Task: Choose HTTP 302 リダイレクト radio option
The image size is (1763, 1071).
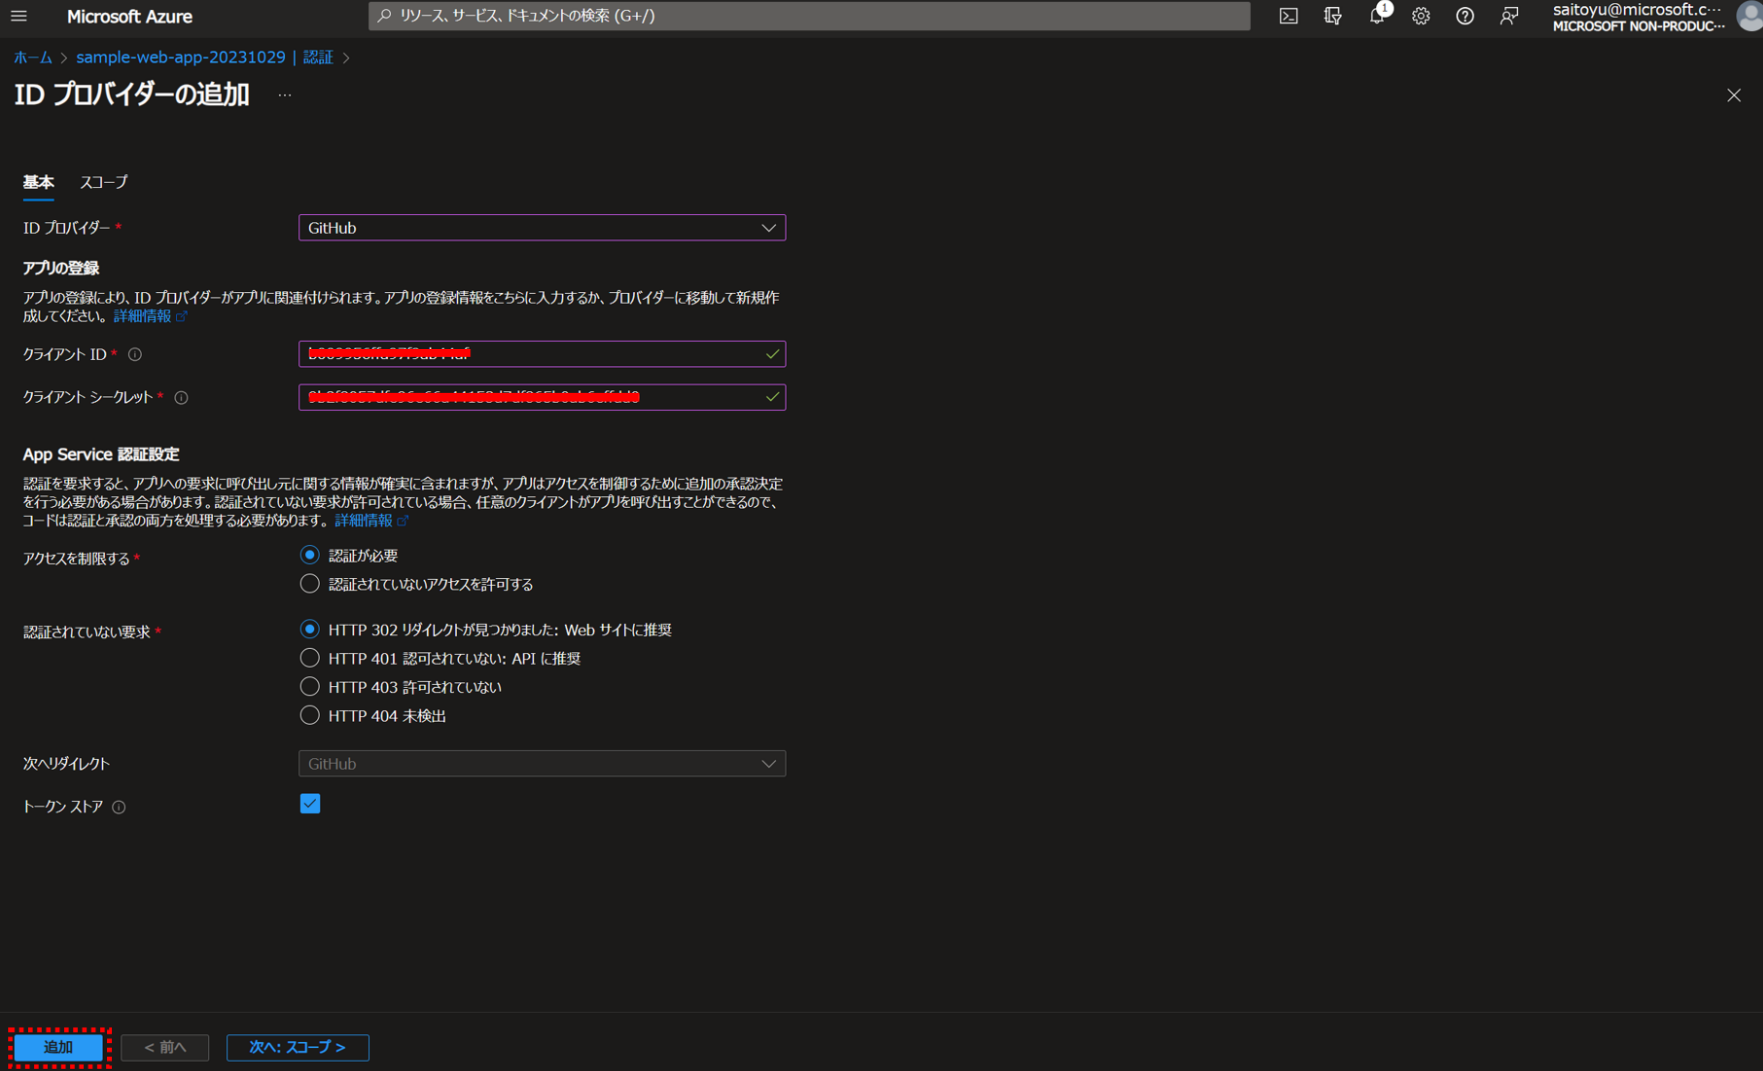Action: [x=310, y=630]
